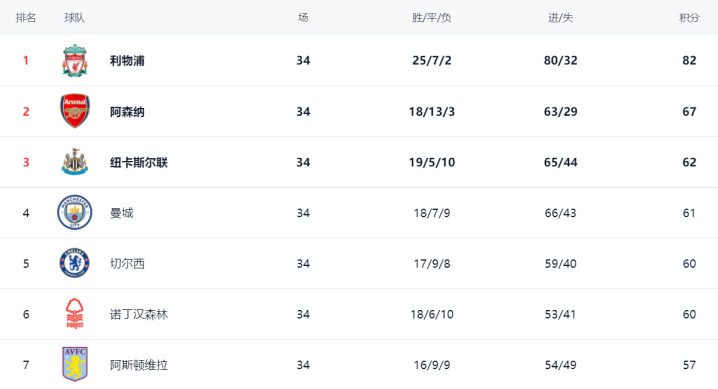718x389 pixels.
Task: Click the 胜/平/负 column header
Action: click(431, 17)
